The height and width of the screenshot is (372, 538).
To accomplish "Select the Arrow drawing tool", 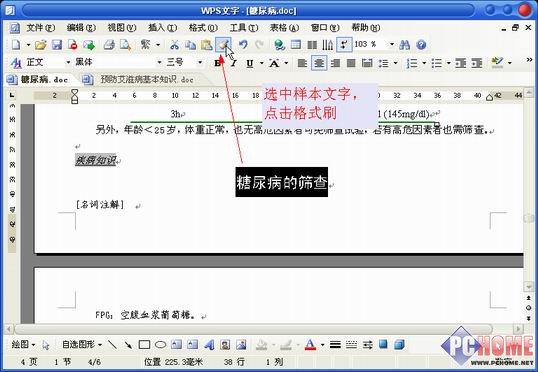I will click(x=128, y=345).
